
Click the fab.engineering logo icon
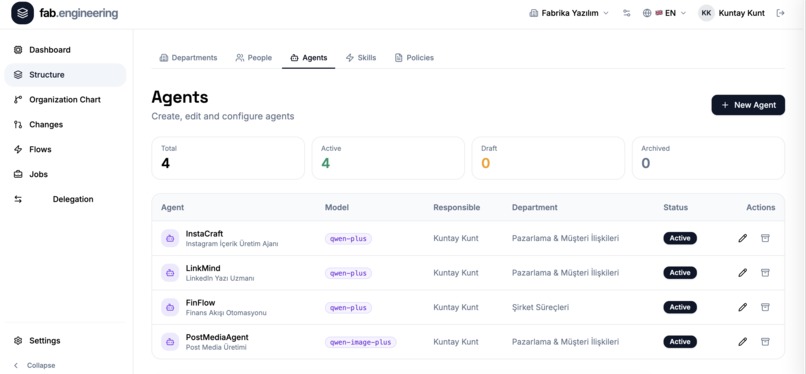tap(22, 13)
